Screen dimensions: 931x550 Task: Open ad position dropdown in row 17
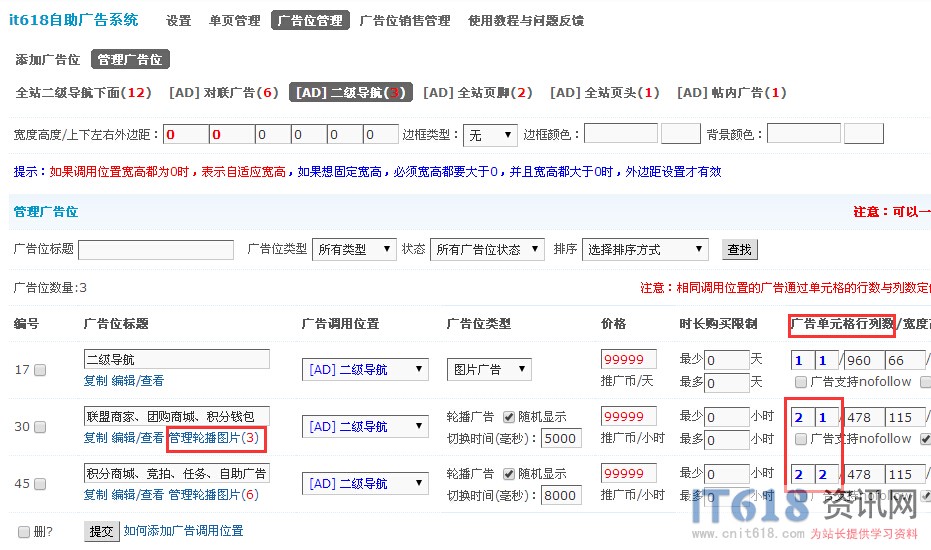click(x=365, y=369)
